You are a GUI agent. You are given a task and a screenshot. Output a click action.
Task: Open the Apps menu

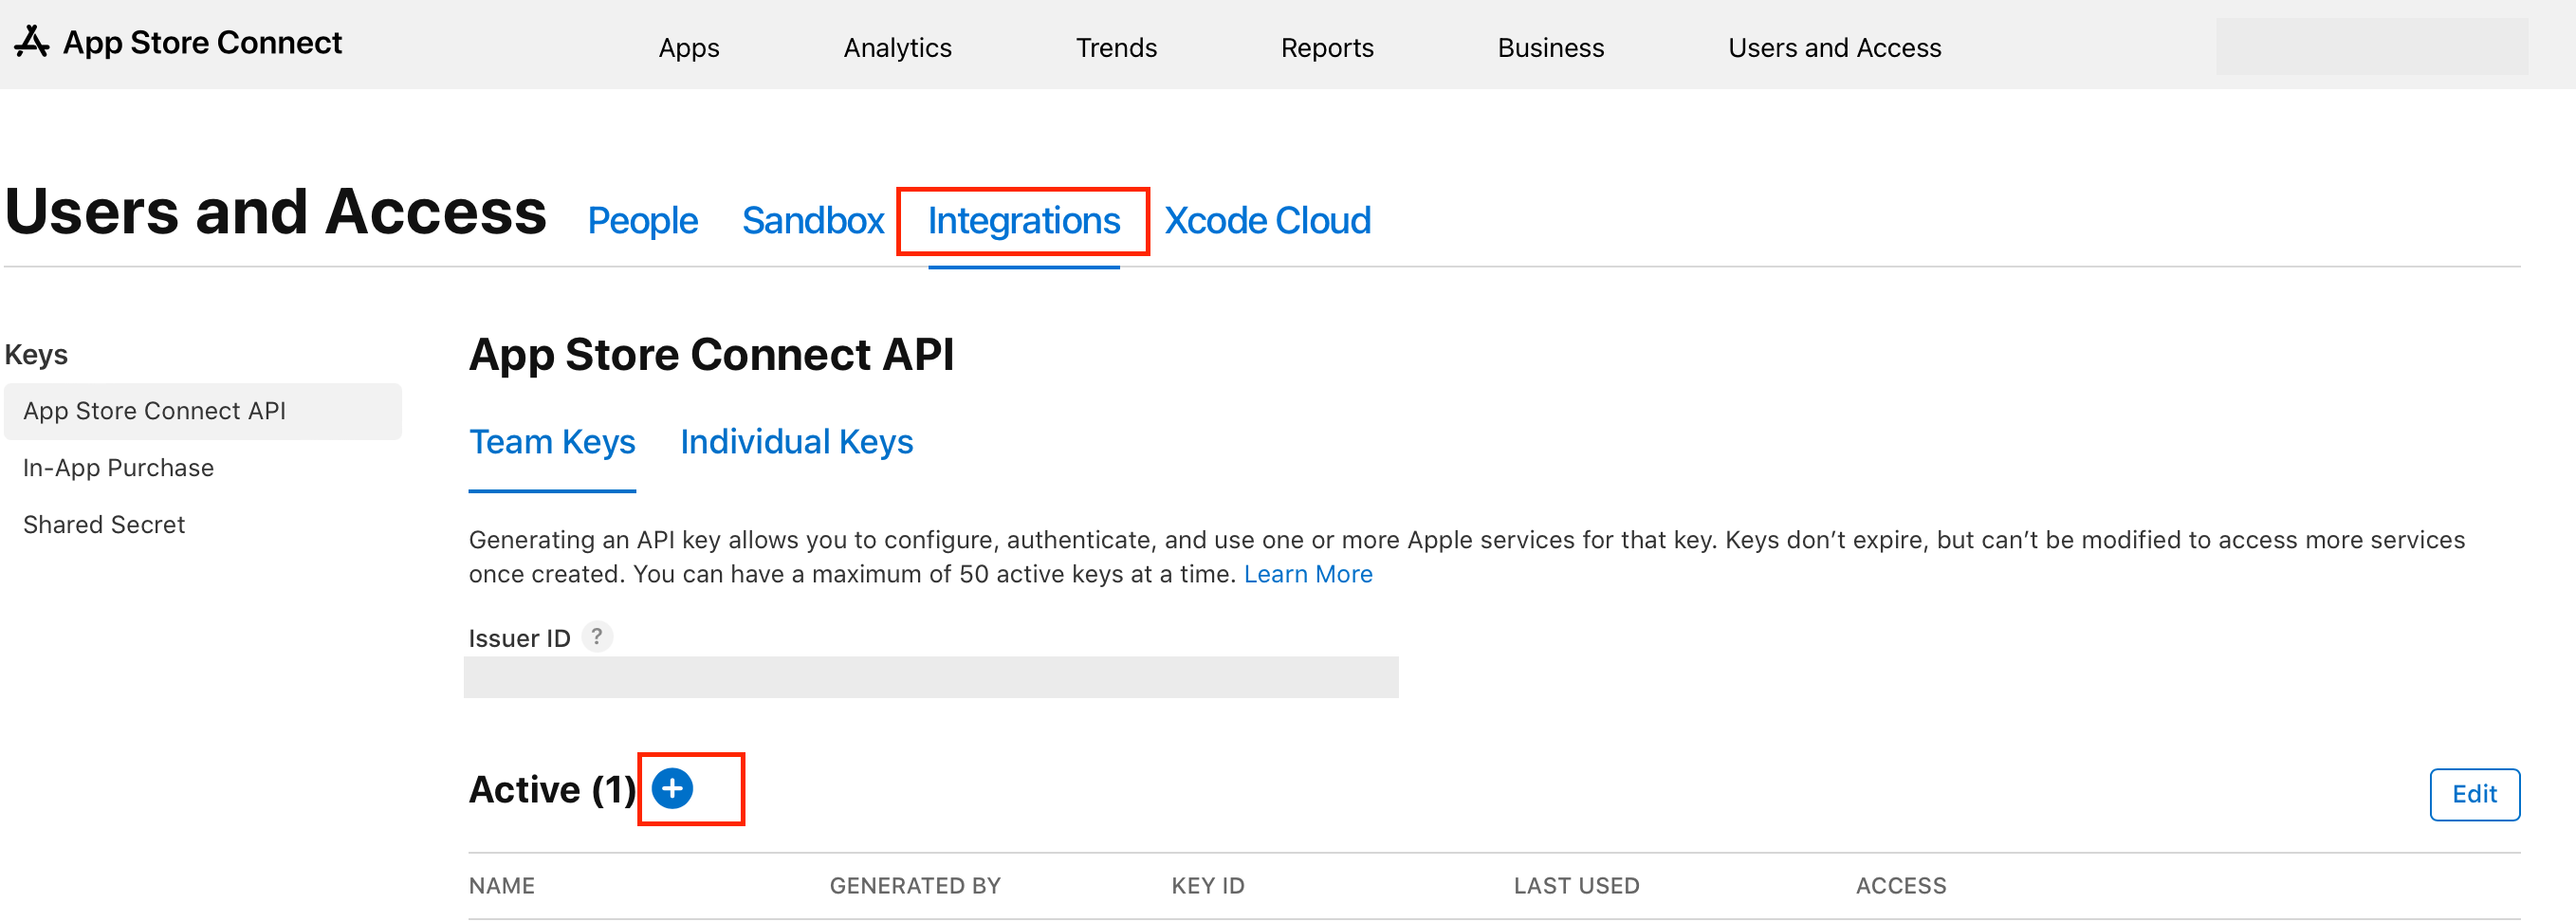[x=689, y=47]
